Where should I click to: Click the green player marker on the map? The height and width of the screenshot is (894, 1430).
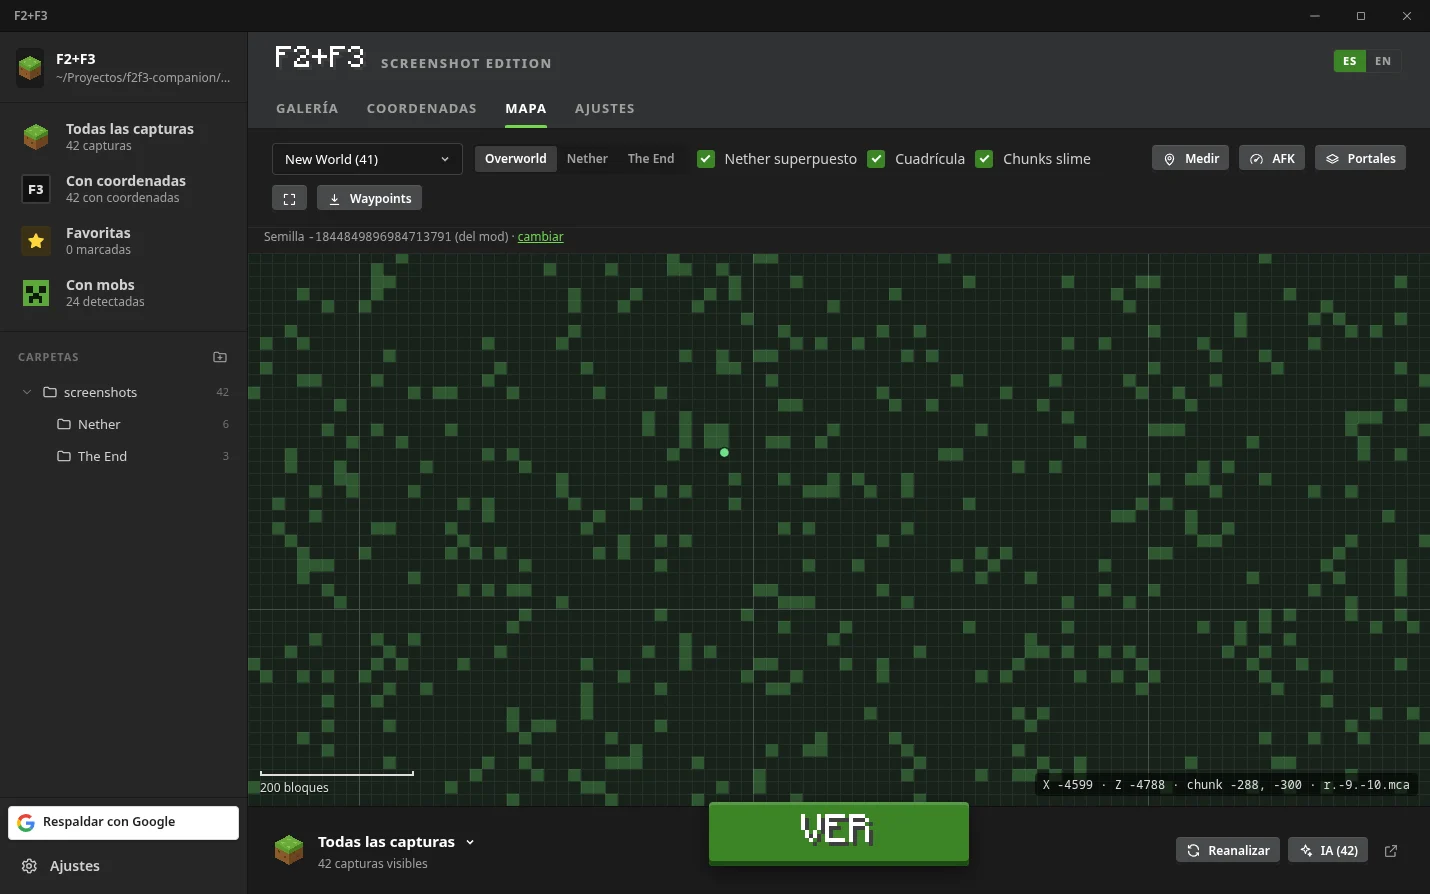724,453
